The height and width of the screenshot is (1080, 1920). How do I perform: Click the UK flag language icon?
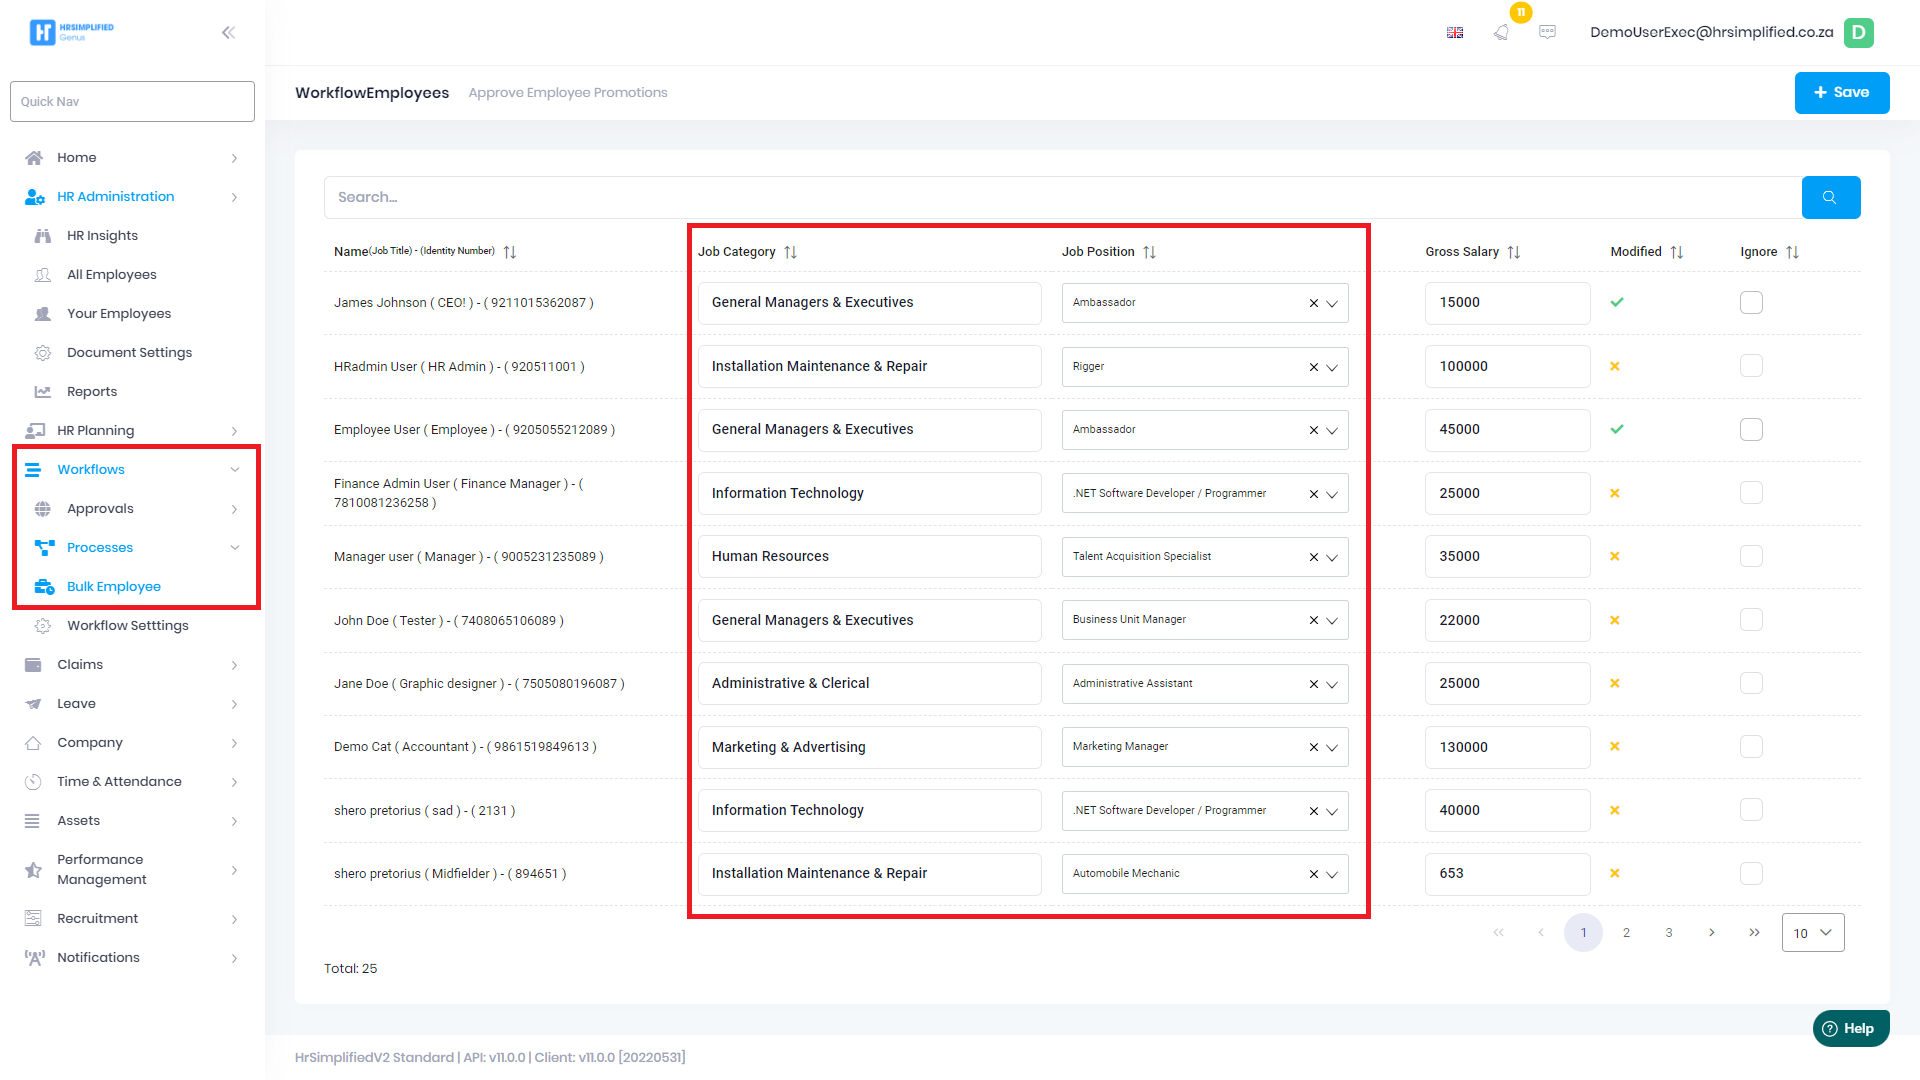click(1455, 32)
